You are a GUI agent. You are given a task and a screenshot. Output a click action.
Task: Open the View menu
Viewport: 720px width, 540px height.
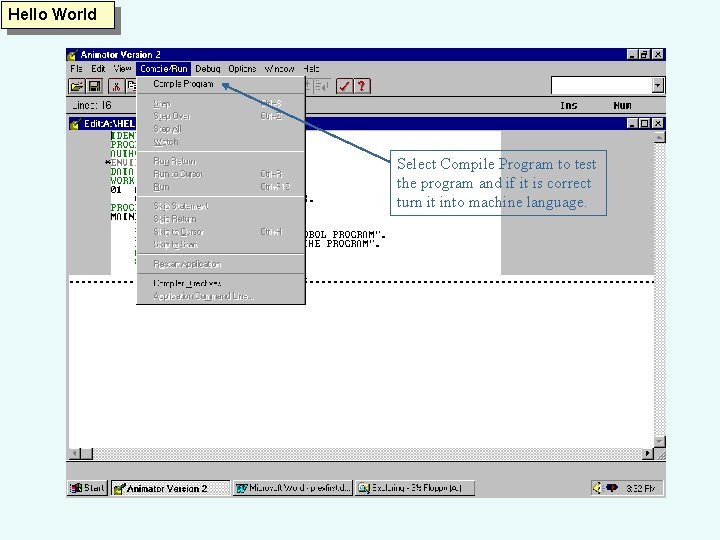[122, 69]
